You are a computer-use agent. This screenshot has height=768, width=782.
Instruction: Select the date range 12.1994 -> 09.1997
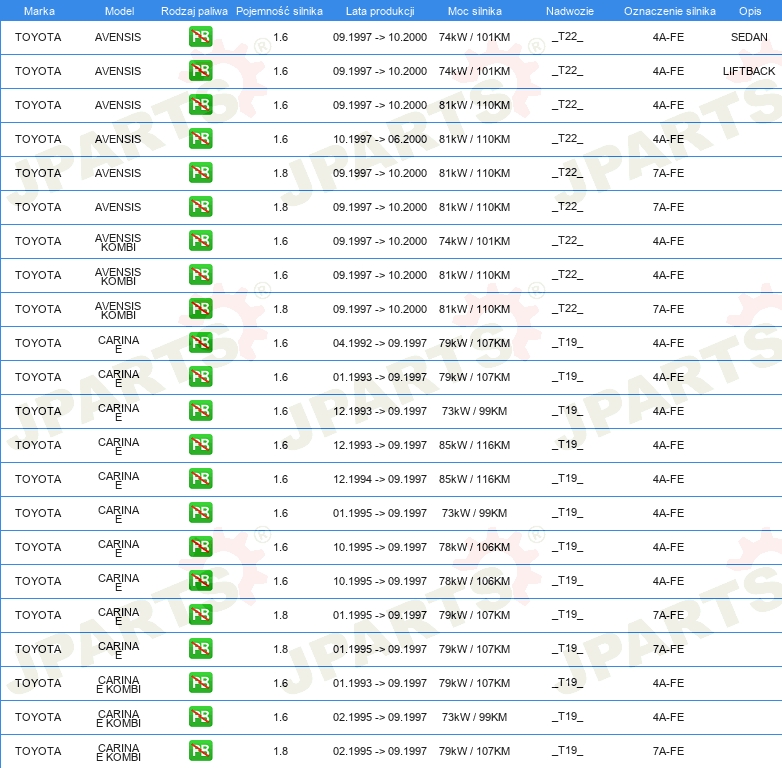point(380,479)
